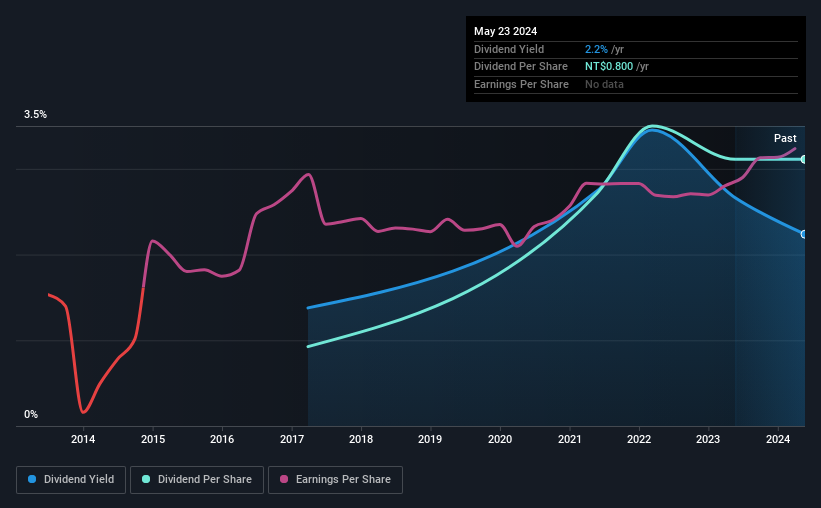Viewport: 821px width, 508px height.
Task: Click the NT$0.800 dividend per share value
Action: [609, 67]
